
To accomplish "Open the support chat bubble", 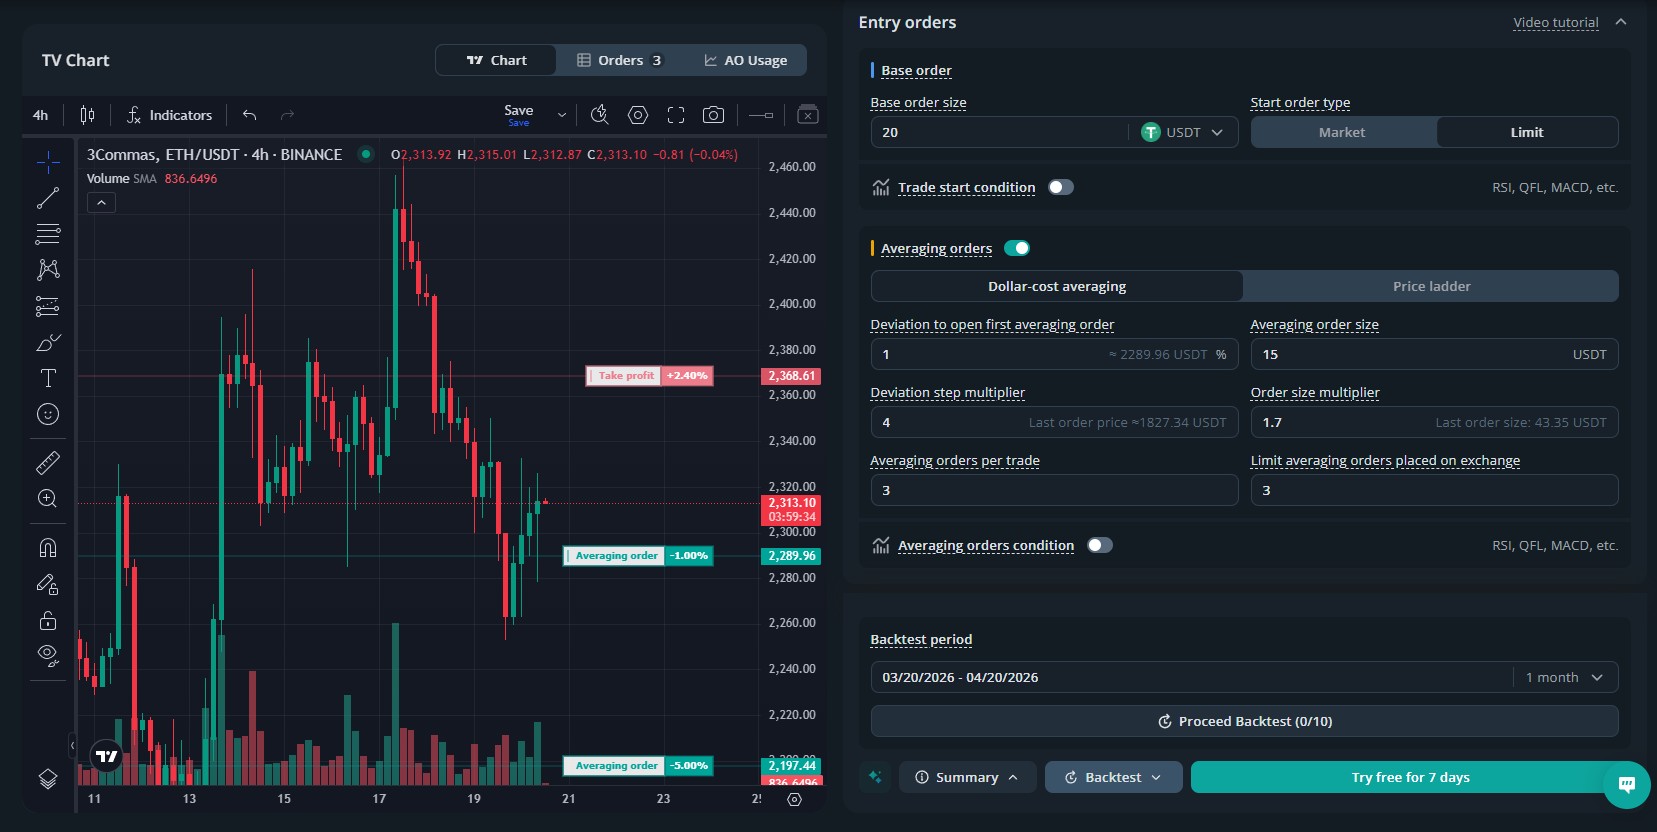I will coord(1627,785).
